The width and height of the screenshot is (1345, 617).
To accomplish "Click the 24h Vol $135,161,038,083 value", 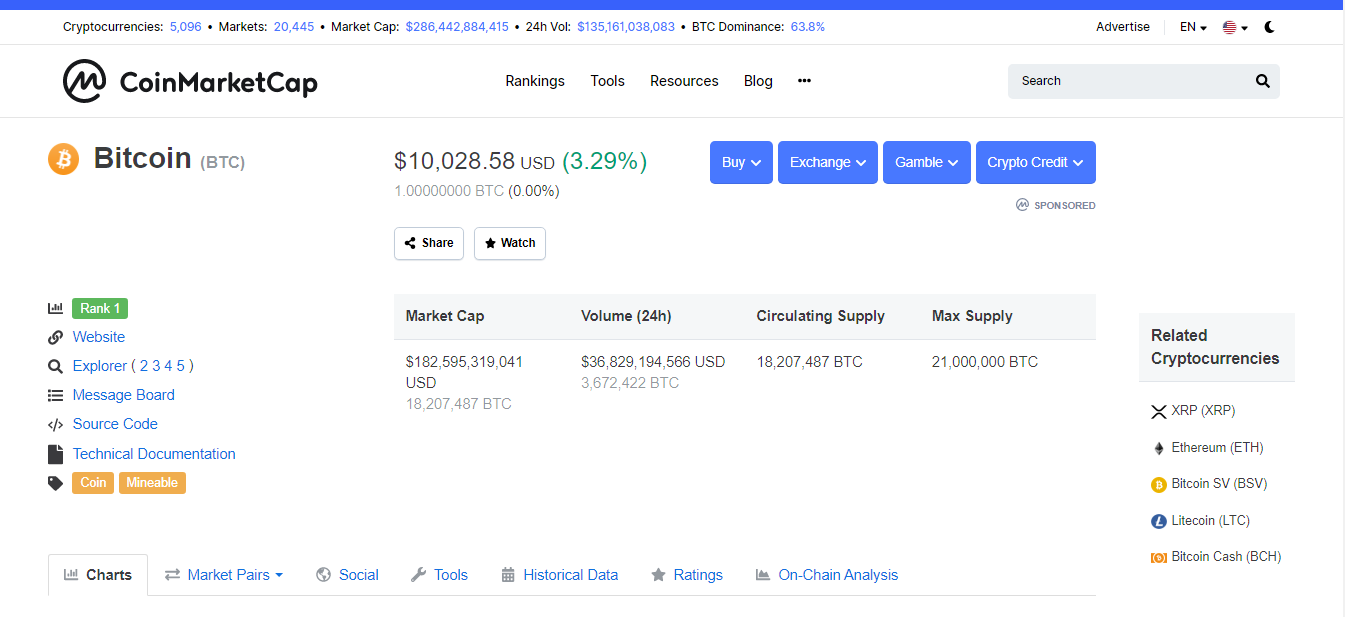I will tap(626, 27).
